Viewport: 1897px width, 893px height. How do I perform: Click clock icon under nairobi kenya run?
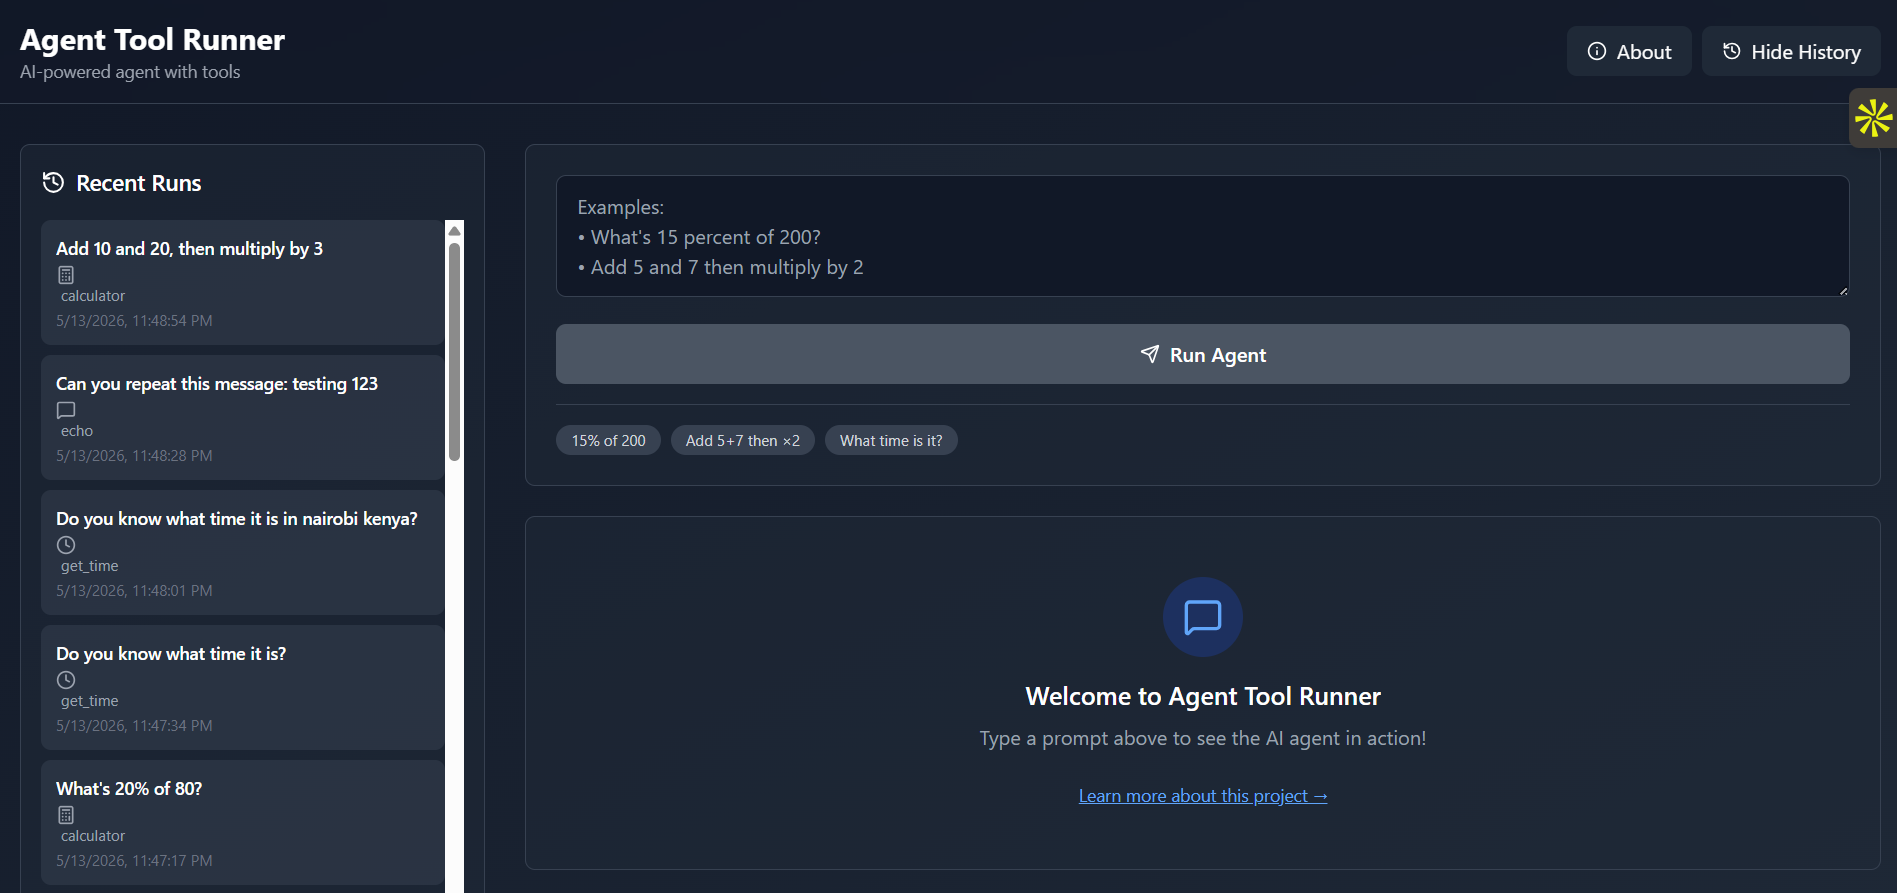pos(66,545)
